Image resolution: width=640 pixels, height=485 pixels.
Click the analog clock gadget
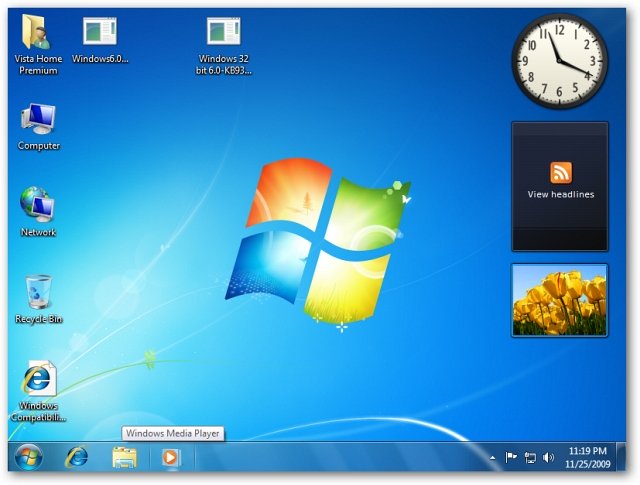[x=560, y=61]
